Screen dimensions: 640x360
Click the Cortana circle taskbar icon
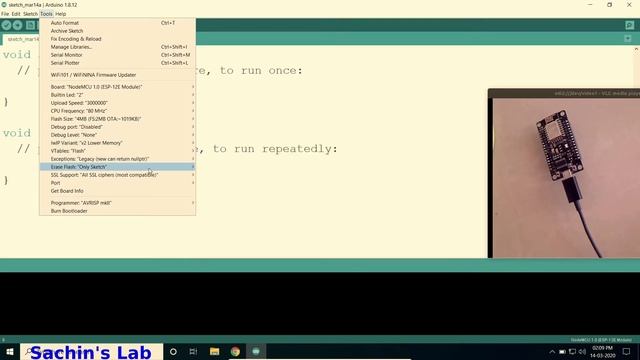[x=173, y=351]
